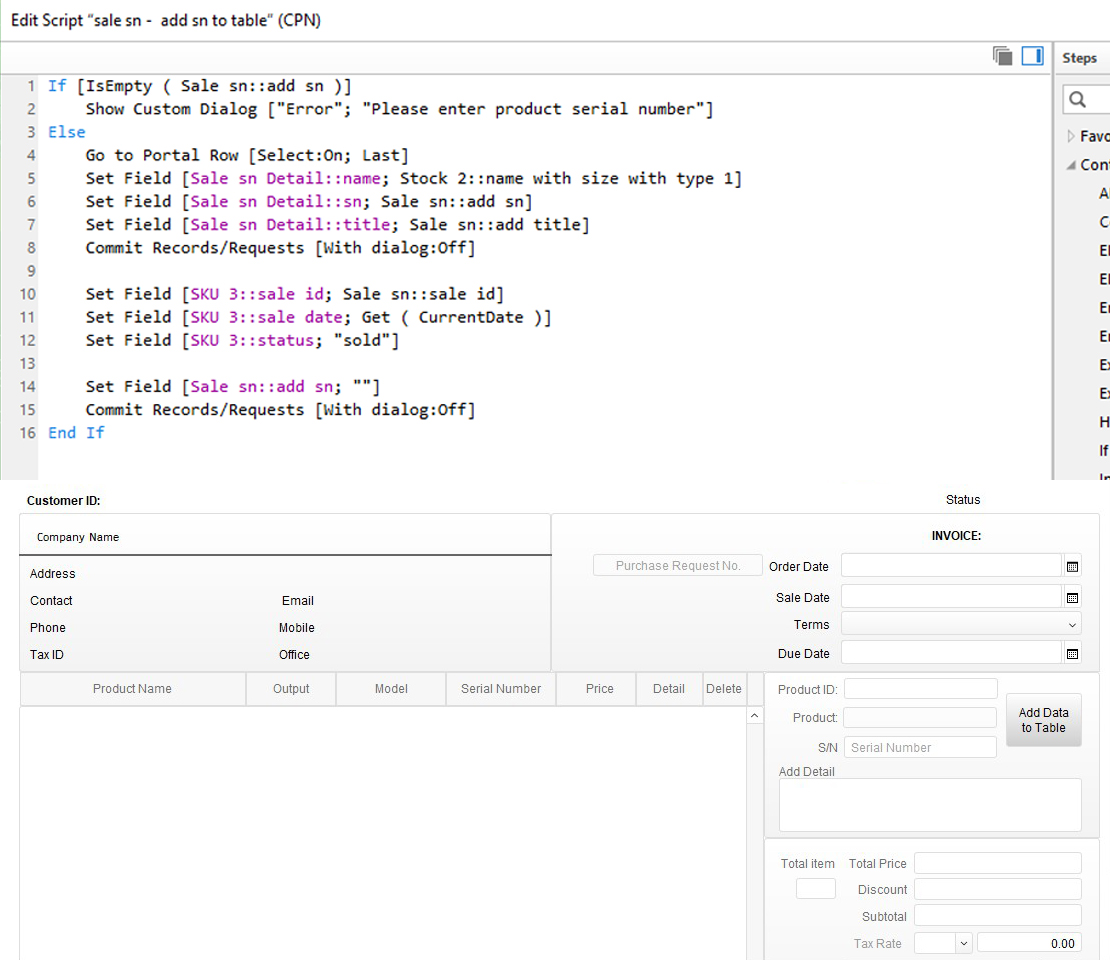Image resolution: width=1110 pixels, height=960 pixels.
Task: Click the Add Data to Table button
Action: (x=1043, y=720)
